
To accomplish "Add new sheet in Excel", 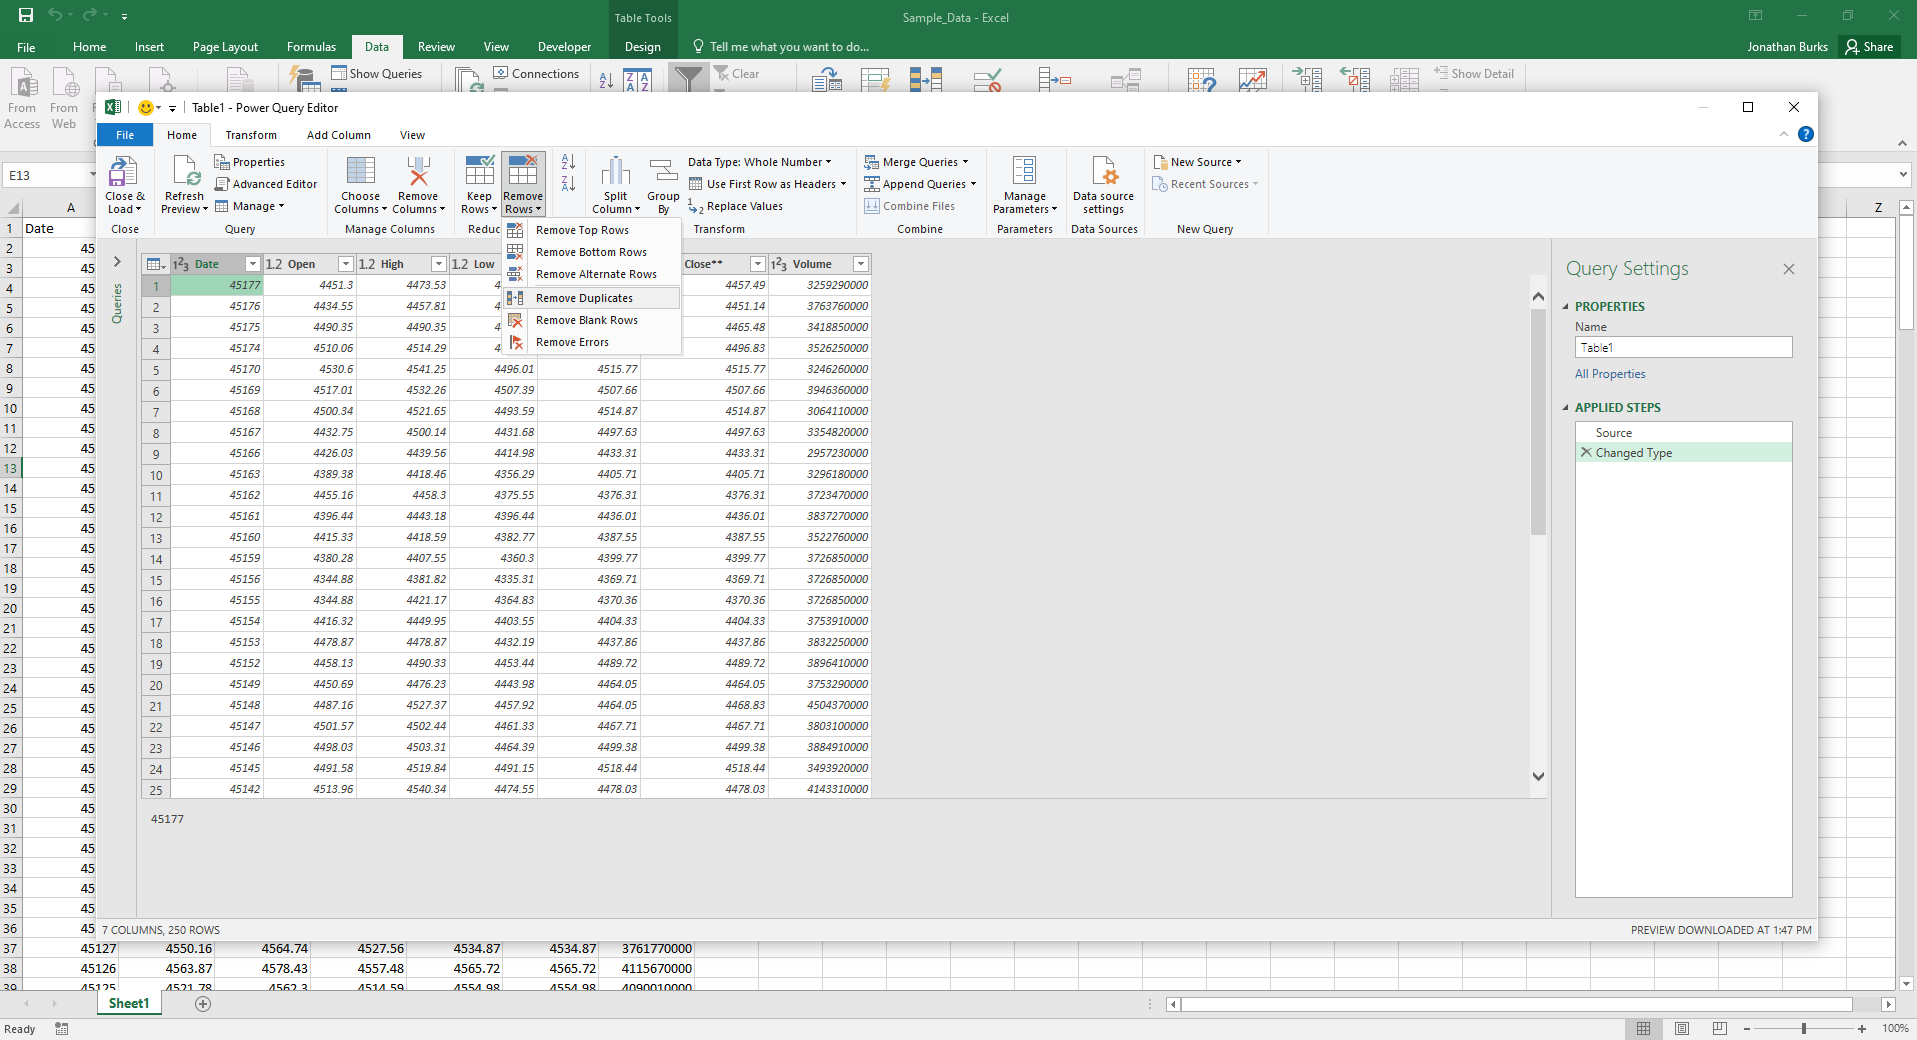I will (x=203, y=1003).
